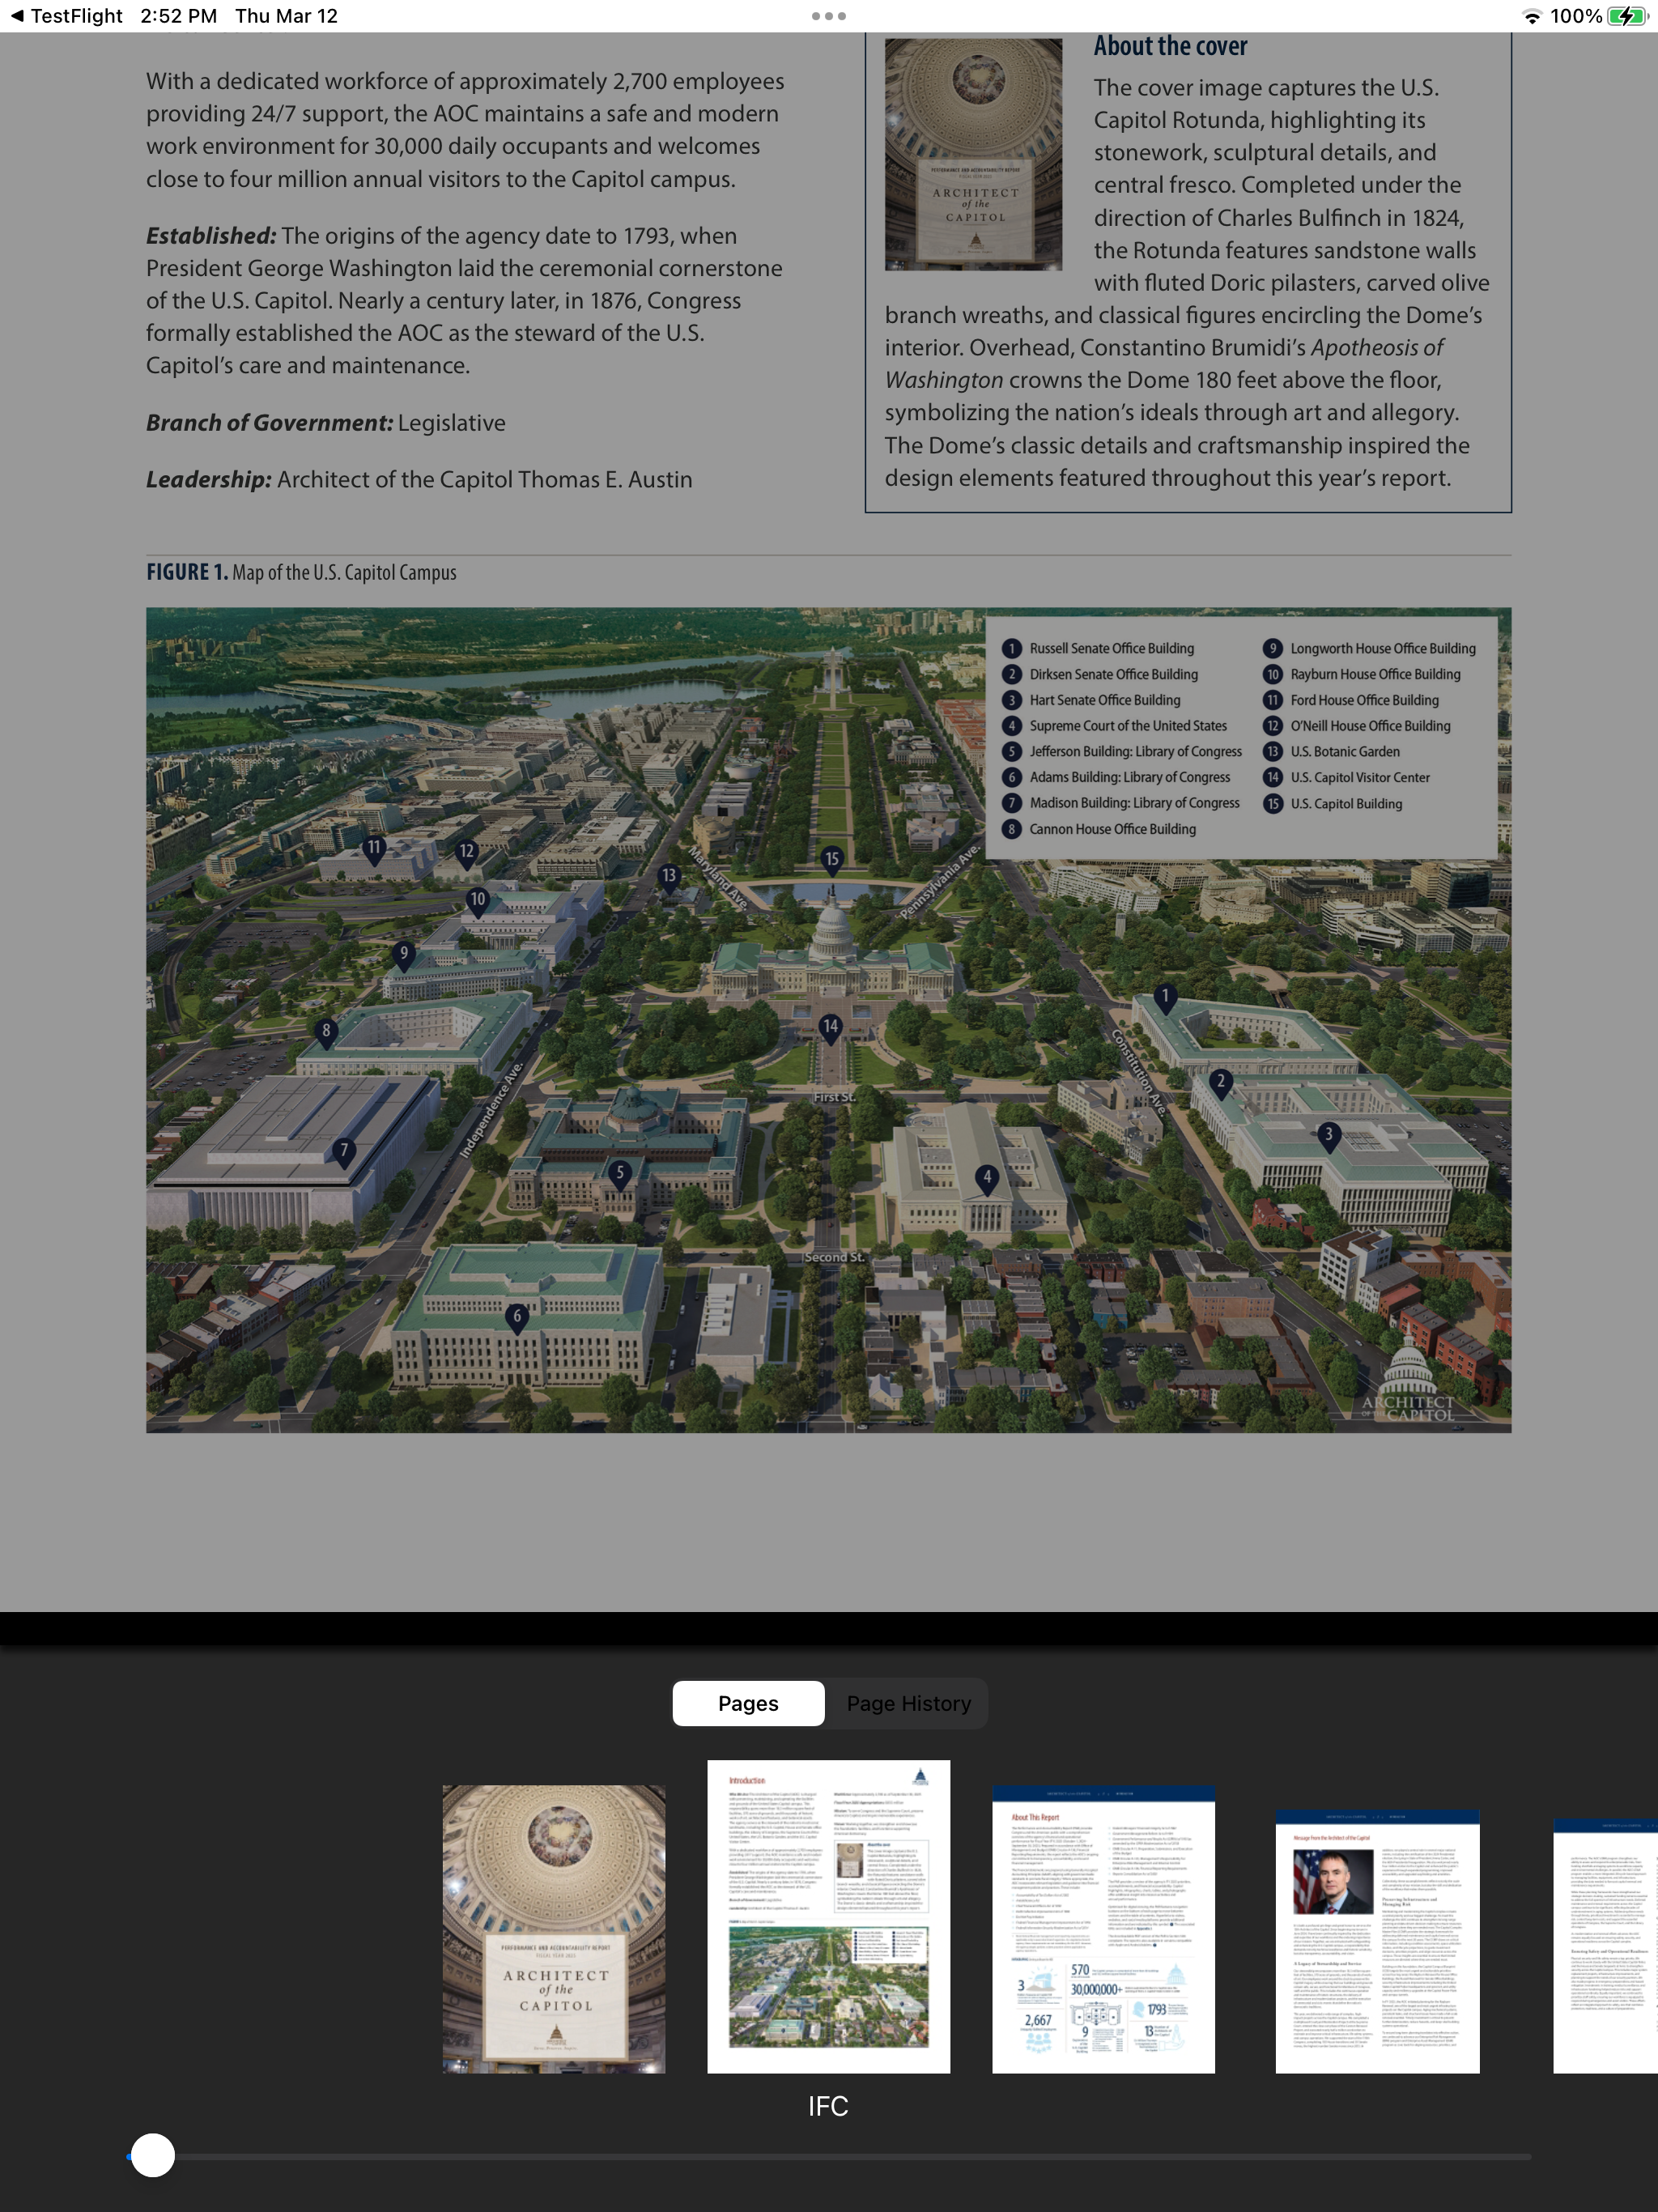This screenshot has height=2212, width=1658.
Task: Open the Architect's message page thumbnail
Action: (x=1377, y=1940)
